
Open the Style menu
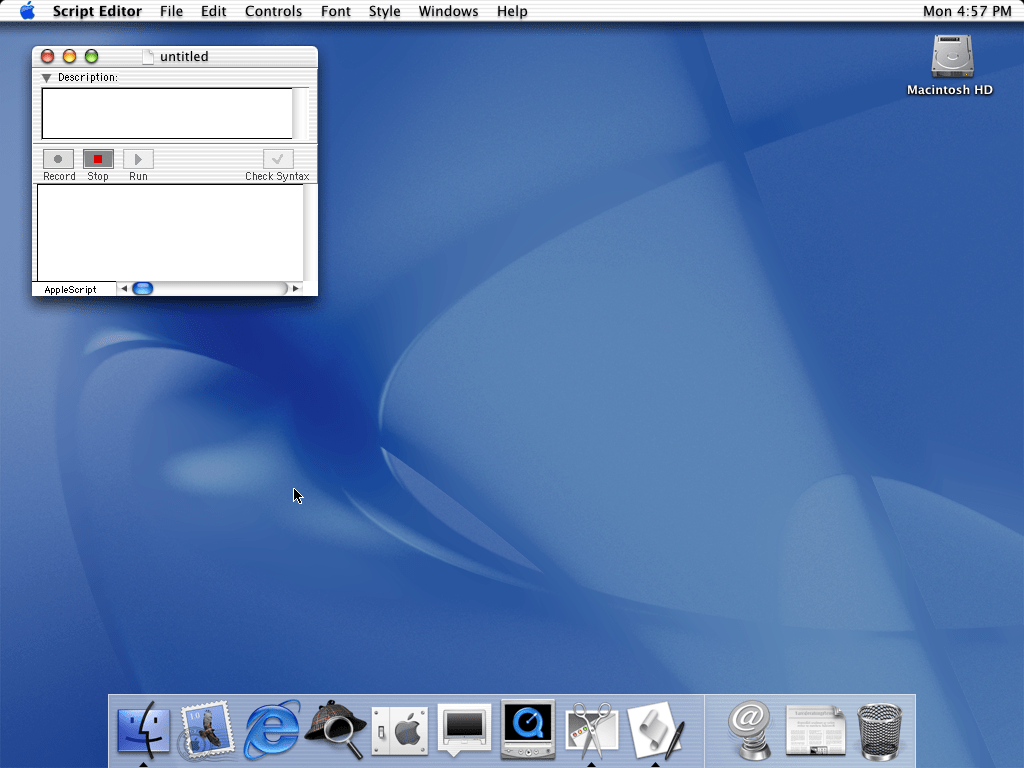point(384,11)
